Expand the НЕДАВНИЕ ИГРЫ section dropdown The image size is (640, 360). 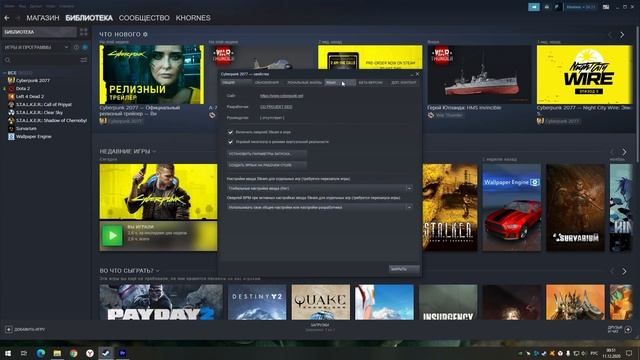pyautogui.click(x=154, y=151)
